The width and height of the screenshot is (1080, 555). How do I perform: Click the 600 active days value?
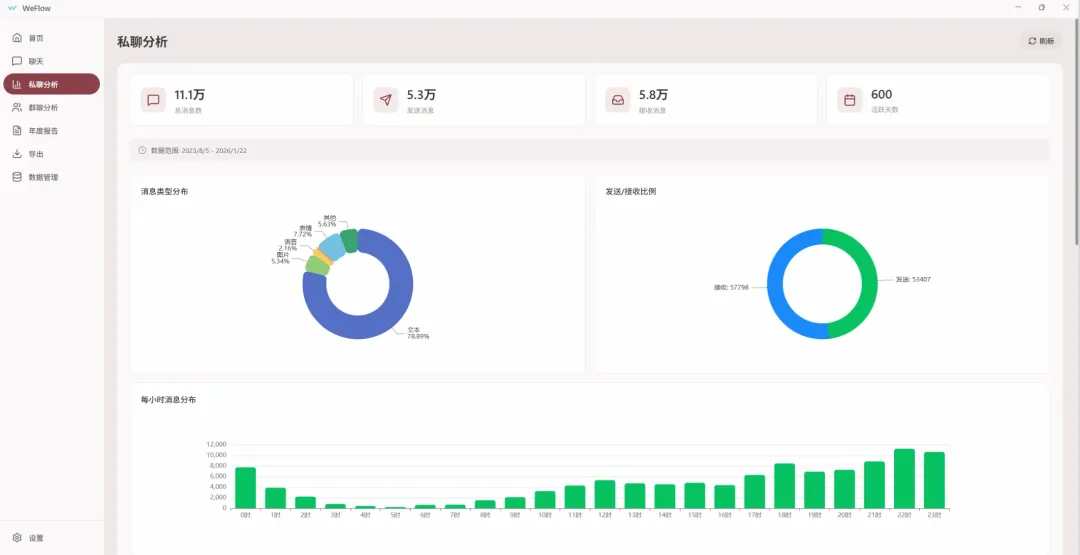(x=882, y=95)
